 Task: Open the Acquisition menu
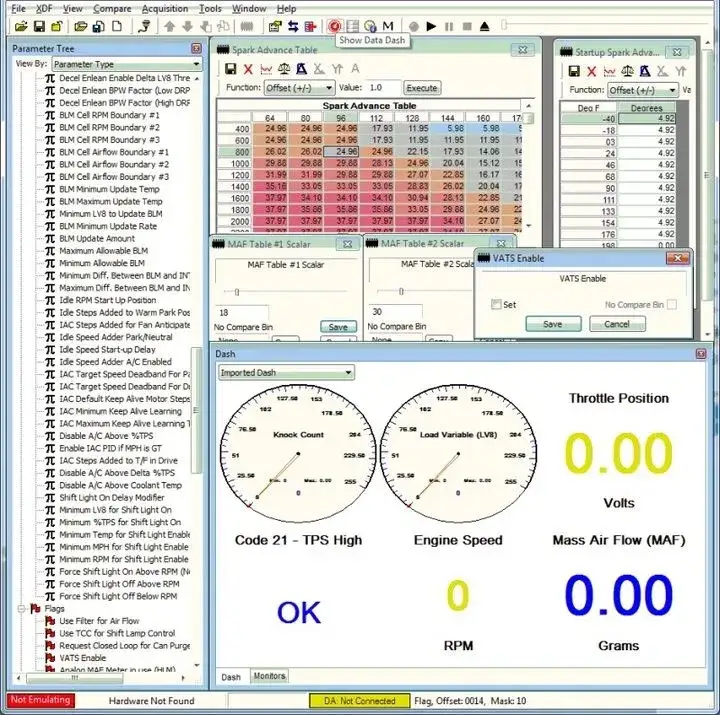164,8
